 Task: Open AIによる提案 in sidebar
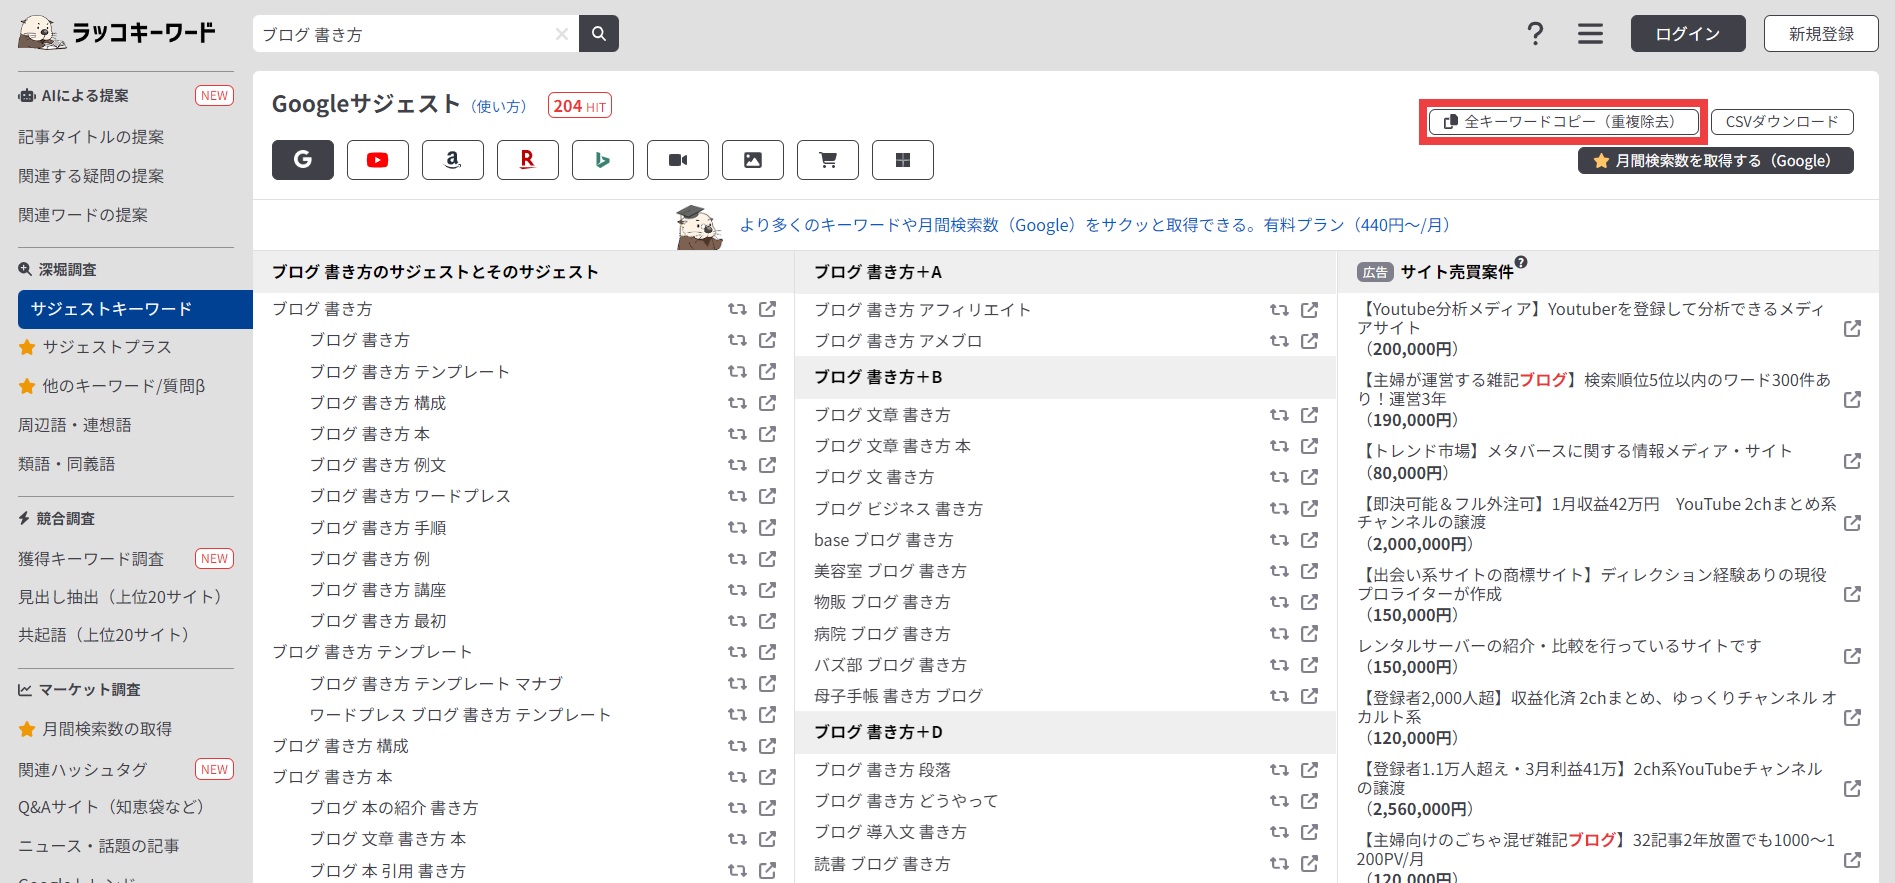click(85, 96)
